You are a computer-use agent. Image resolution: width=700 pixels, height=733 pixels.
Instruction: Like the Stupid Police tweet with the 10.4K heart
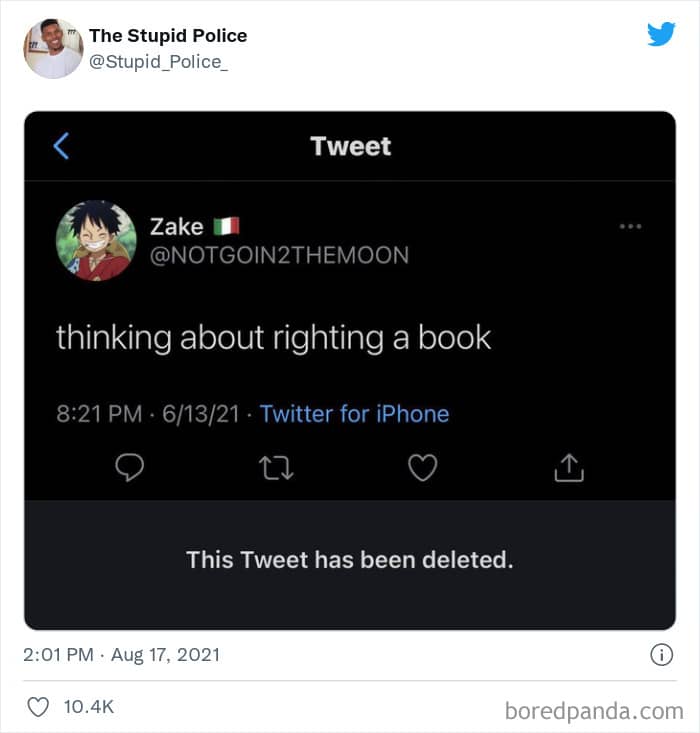coord(38,707)
